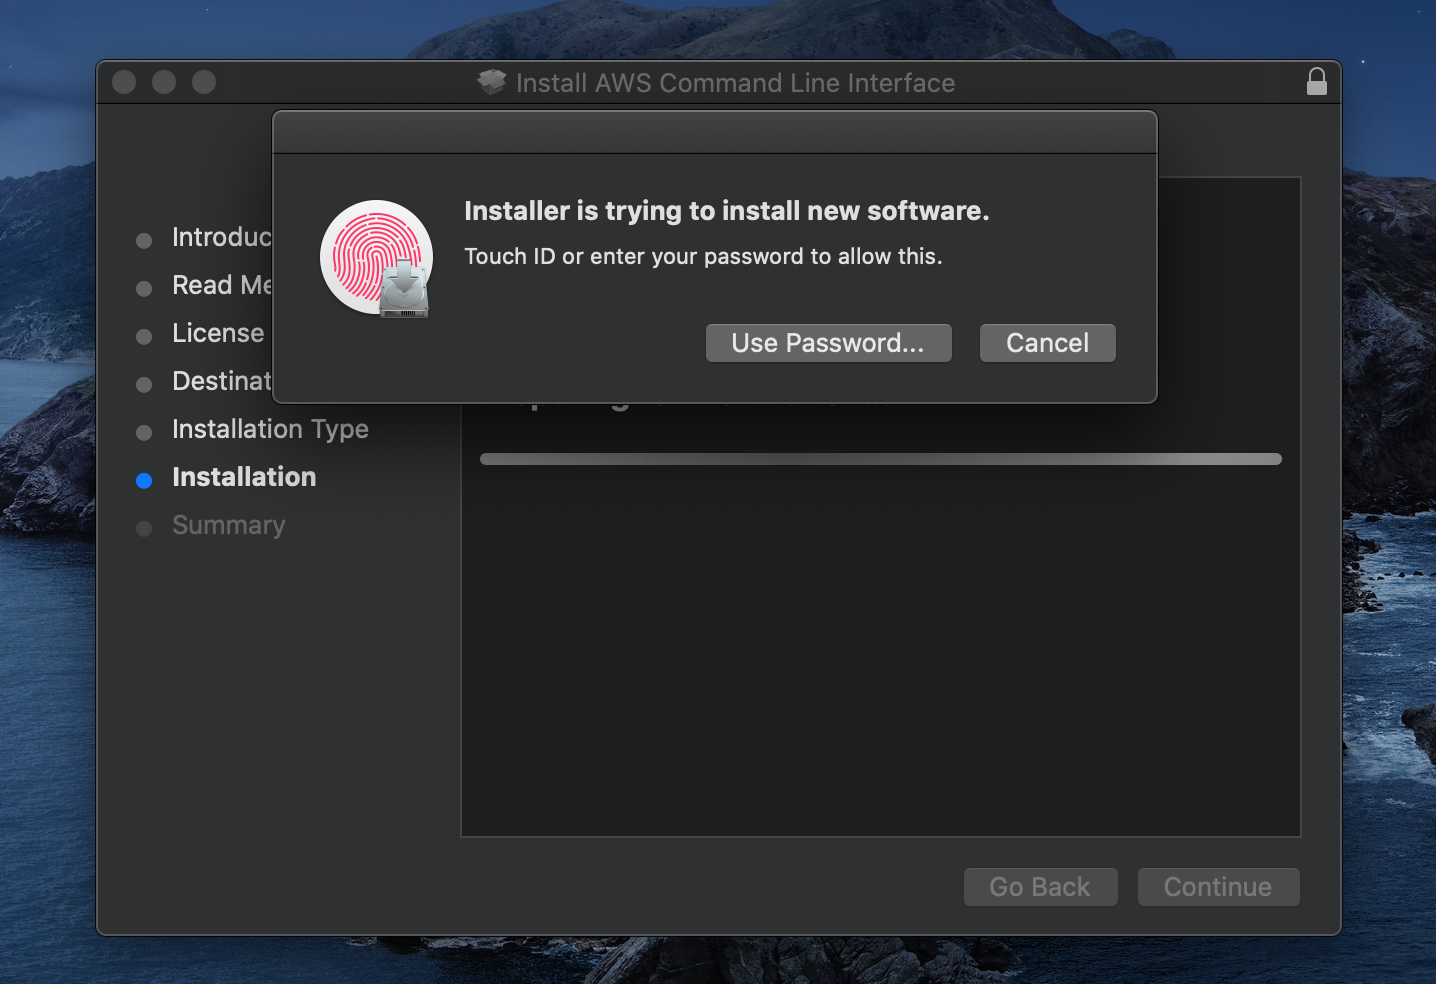Select the License step in sidebar
Viewport: 1436px width, 984px height.
coord(218,333)
